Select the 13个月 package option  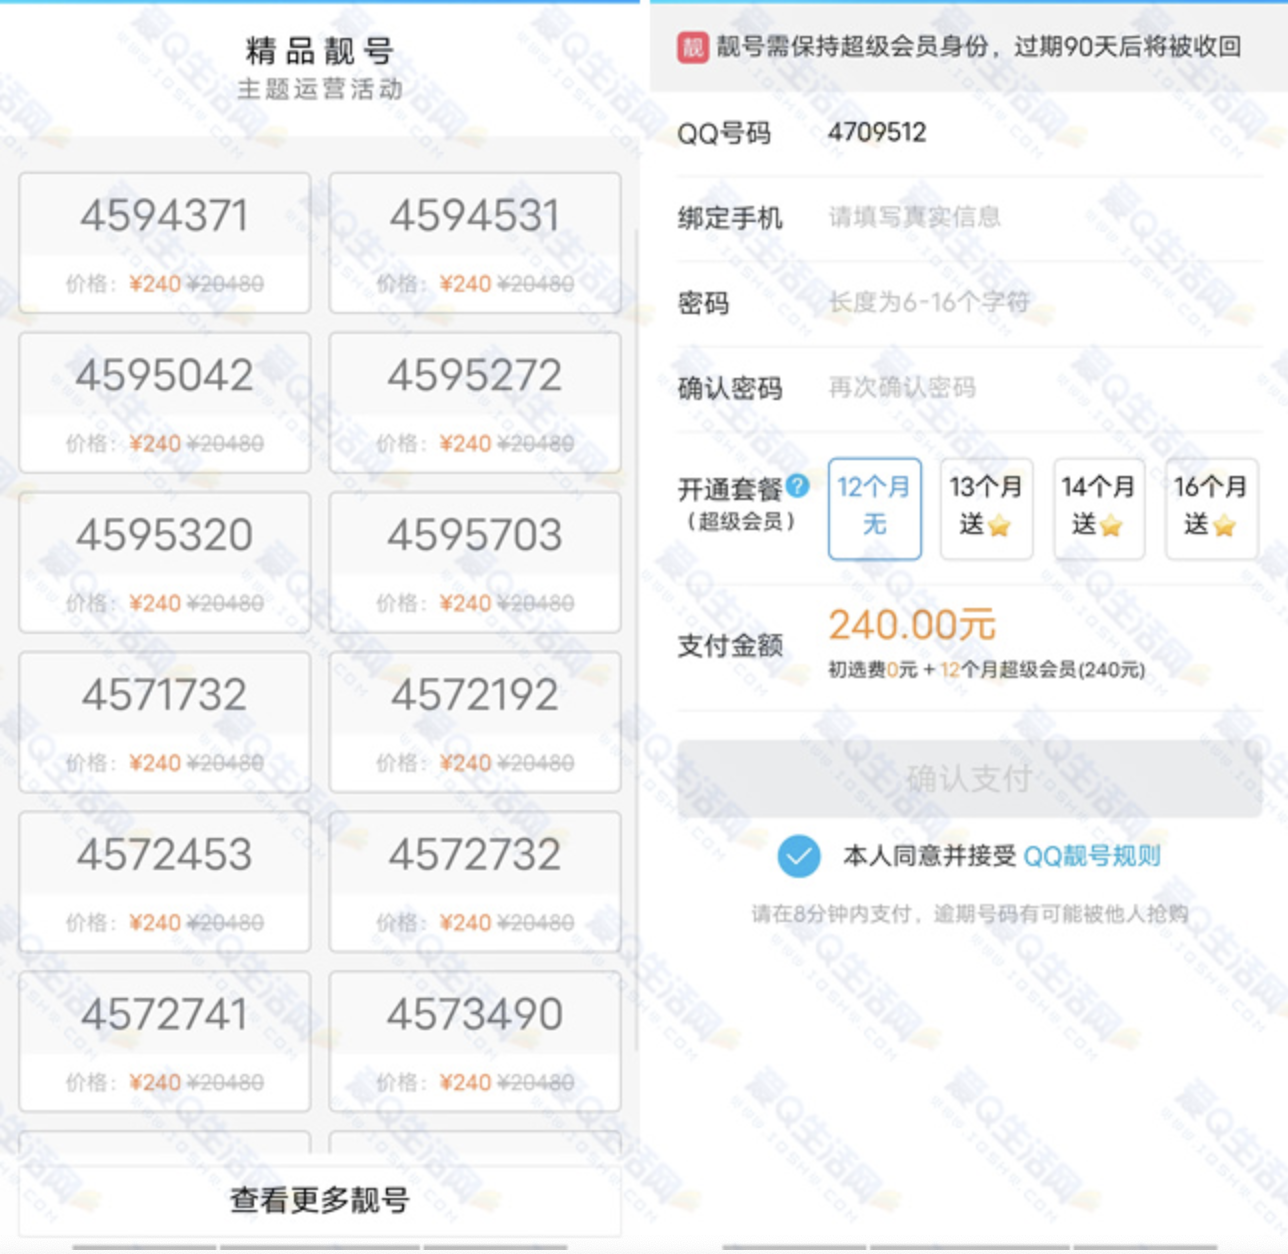click(x=986, y=508)
